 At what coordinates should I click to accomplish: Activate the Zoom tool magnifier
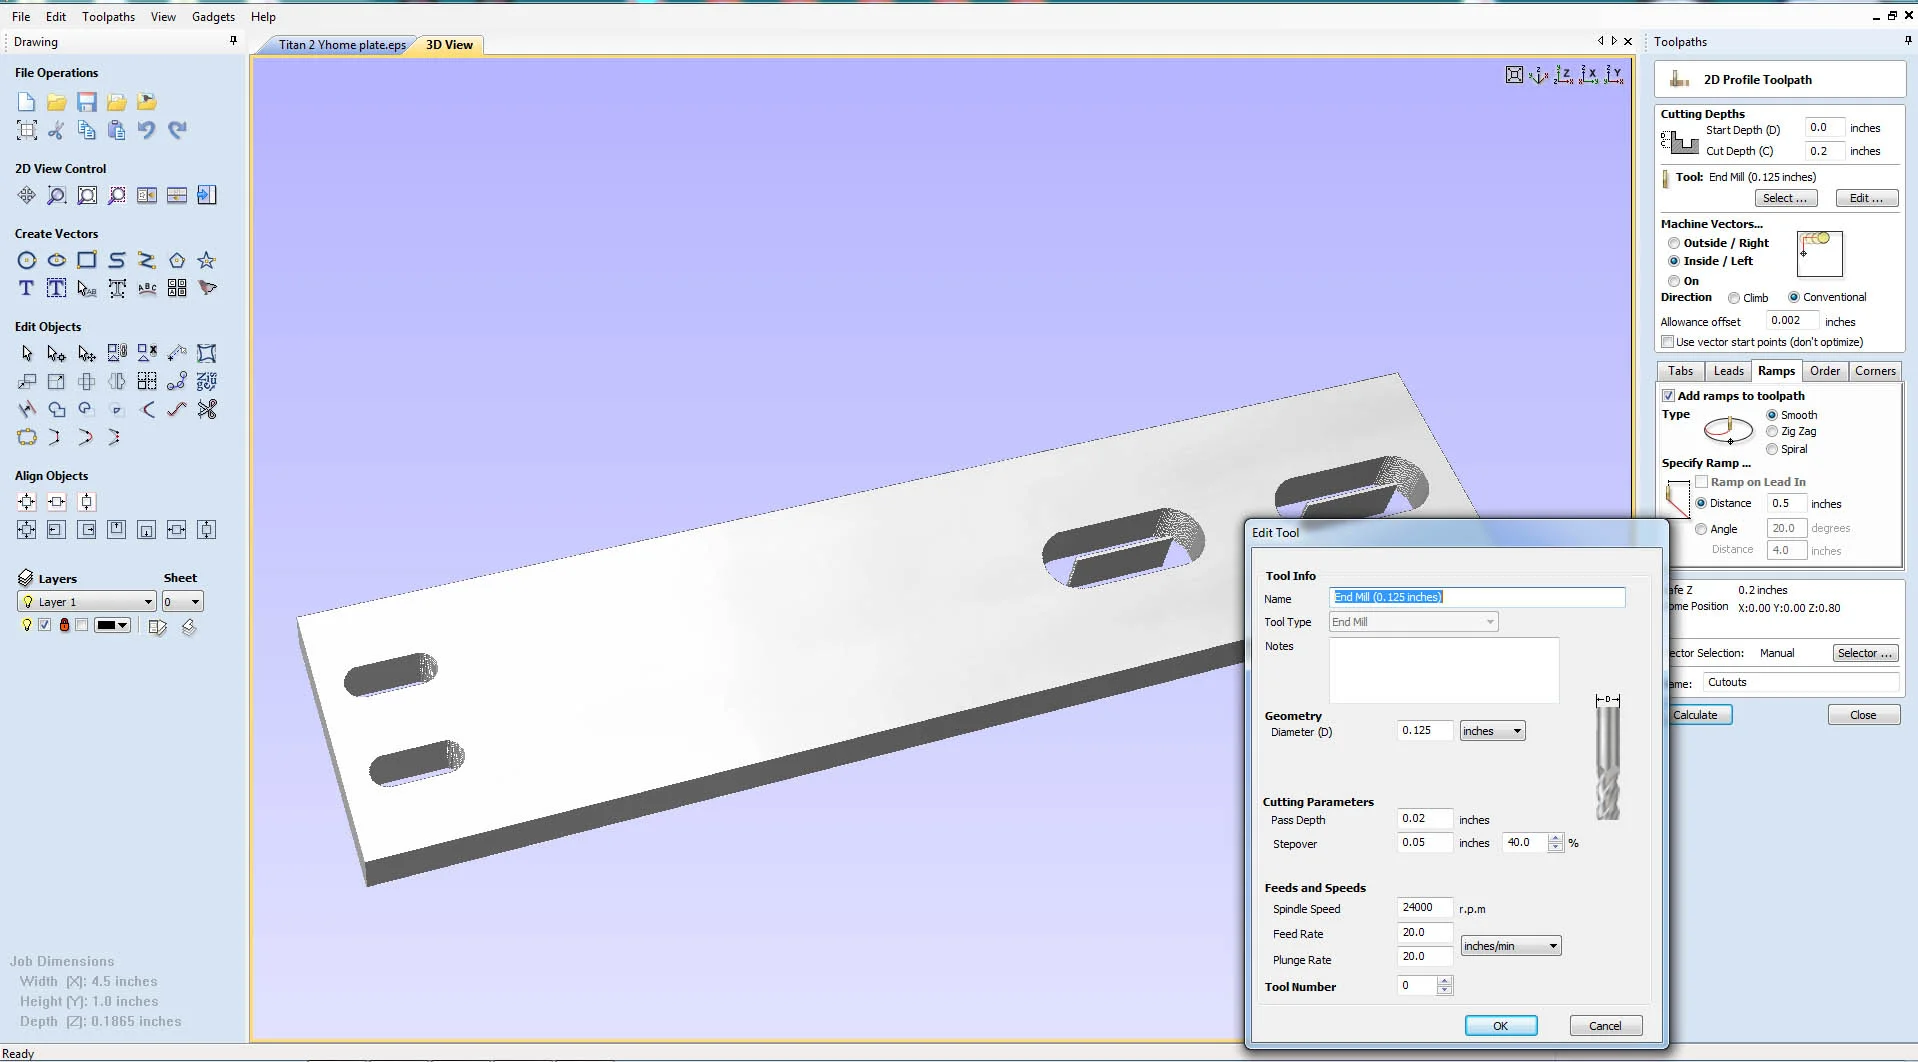click(57, 195)
